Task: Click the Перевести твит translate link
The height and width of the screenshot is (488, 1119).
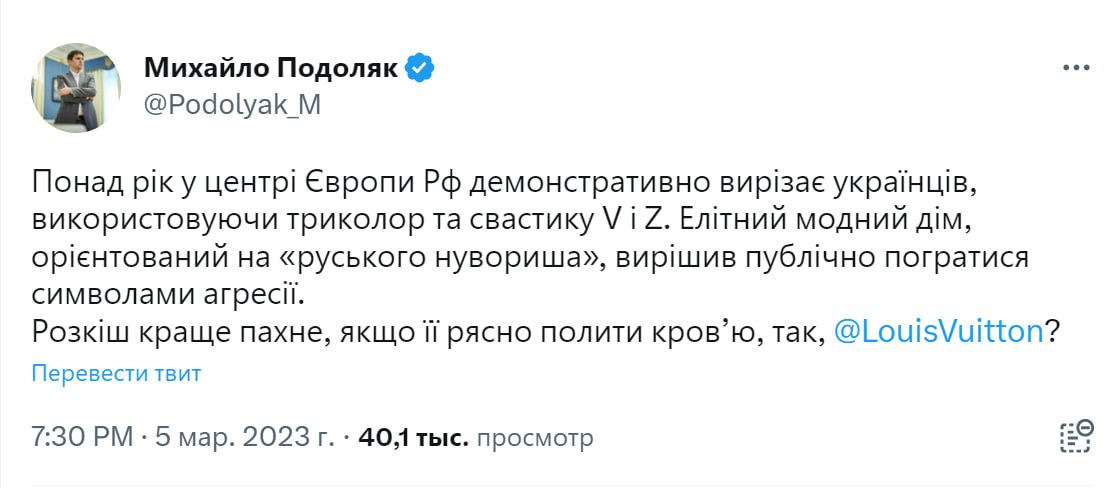Action: 116,374
